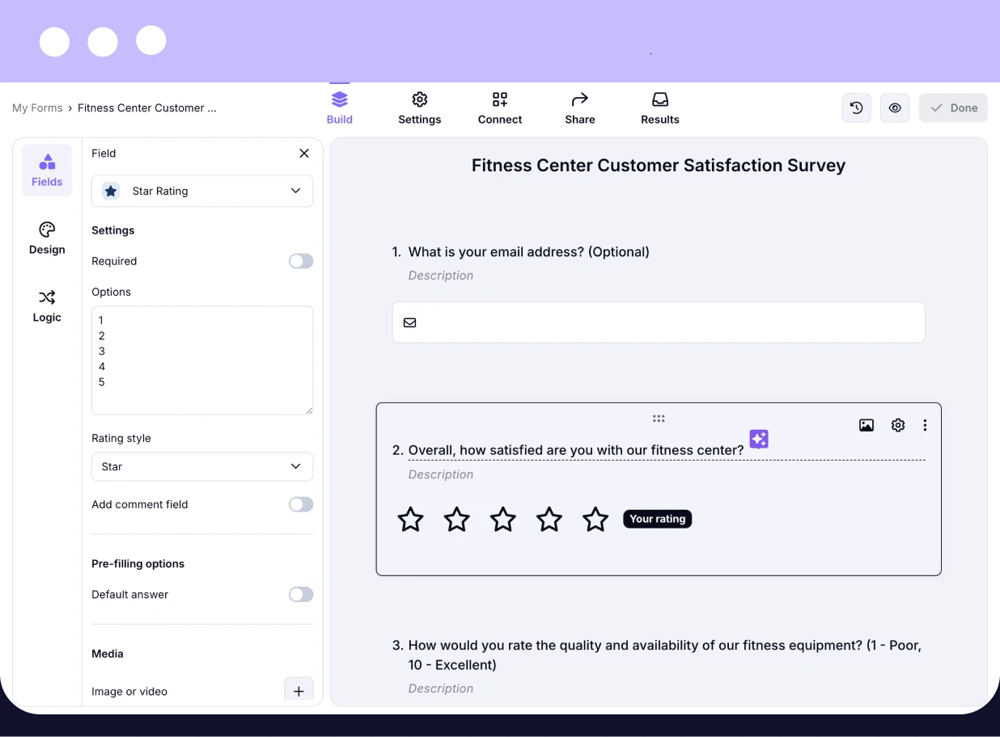
Task: Open form preview with the eye icon
Action: [x=894, y=107]
